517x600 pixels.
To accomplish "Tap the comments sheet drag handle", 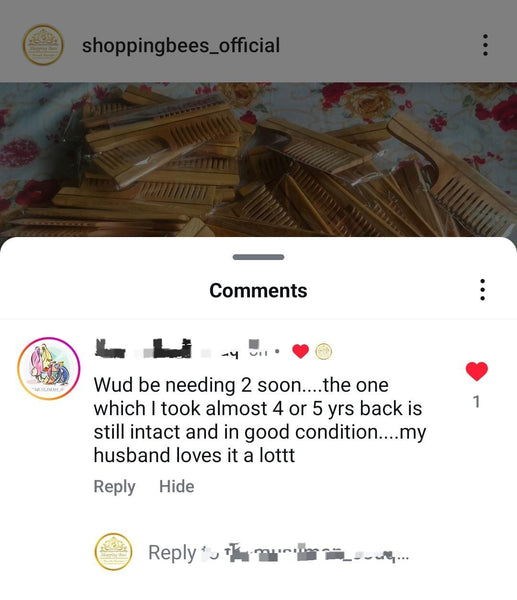I will [x=258, y=257].
